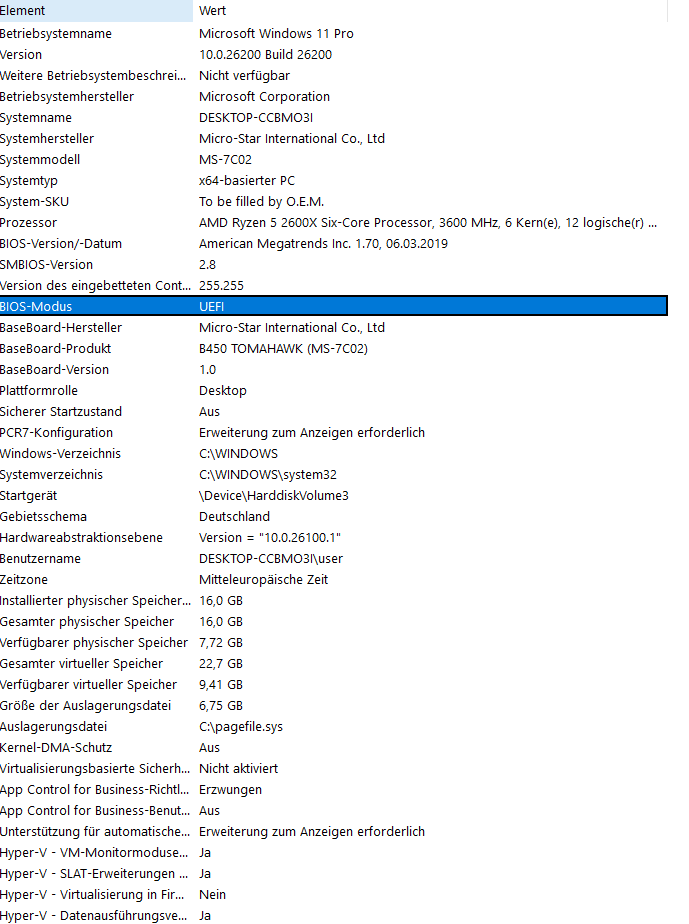Viewport: 689px width, 924px height.
Task: Select the Verfügbarer physischer Speicher row
Action: [334, 643]
